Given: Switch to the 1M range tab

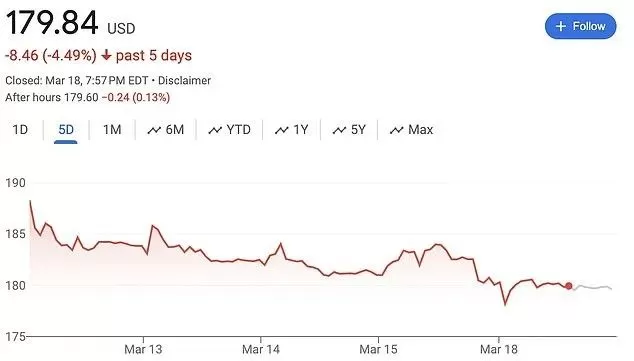Looking at the screenshot, I should click(x=112, y=130).
